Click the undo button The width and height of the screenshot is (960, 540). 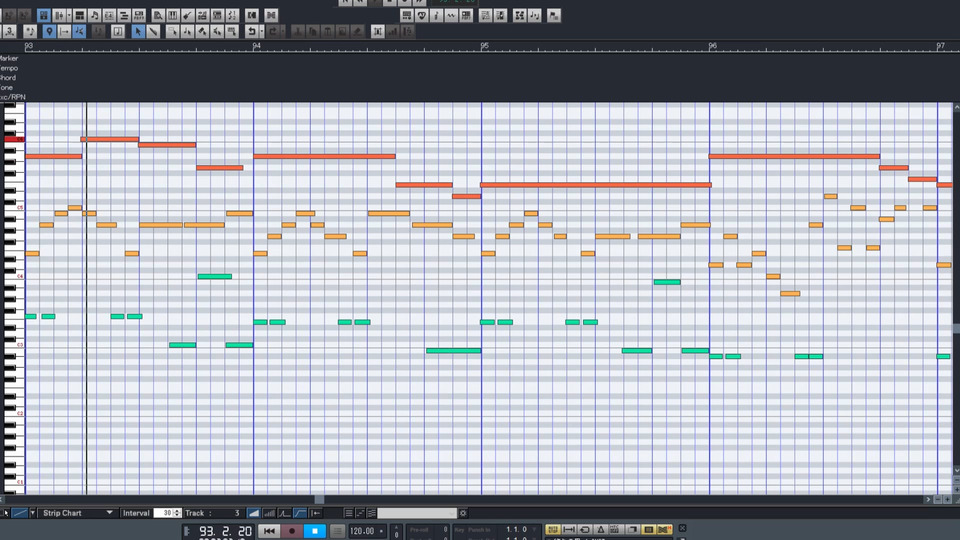click(250, 31)
